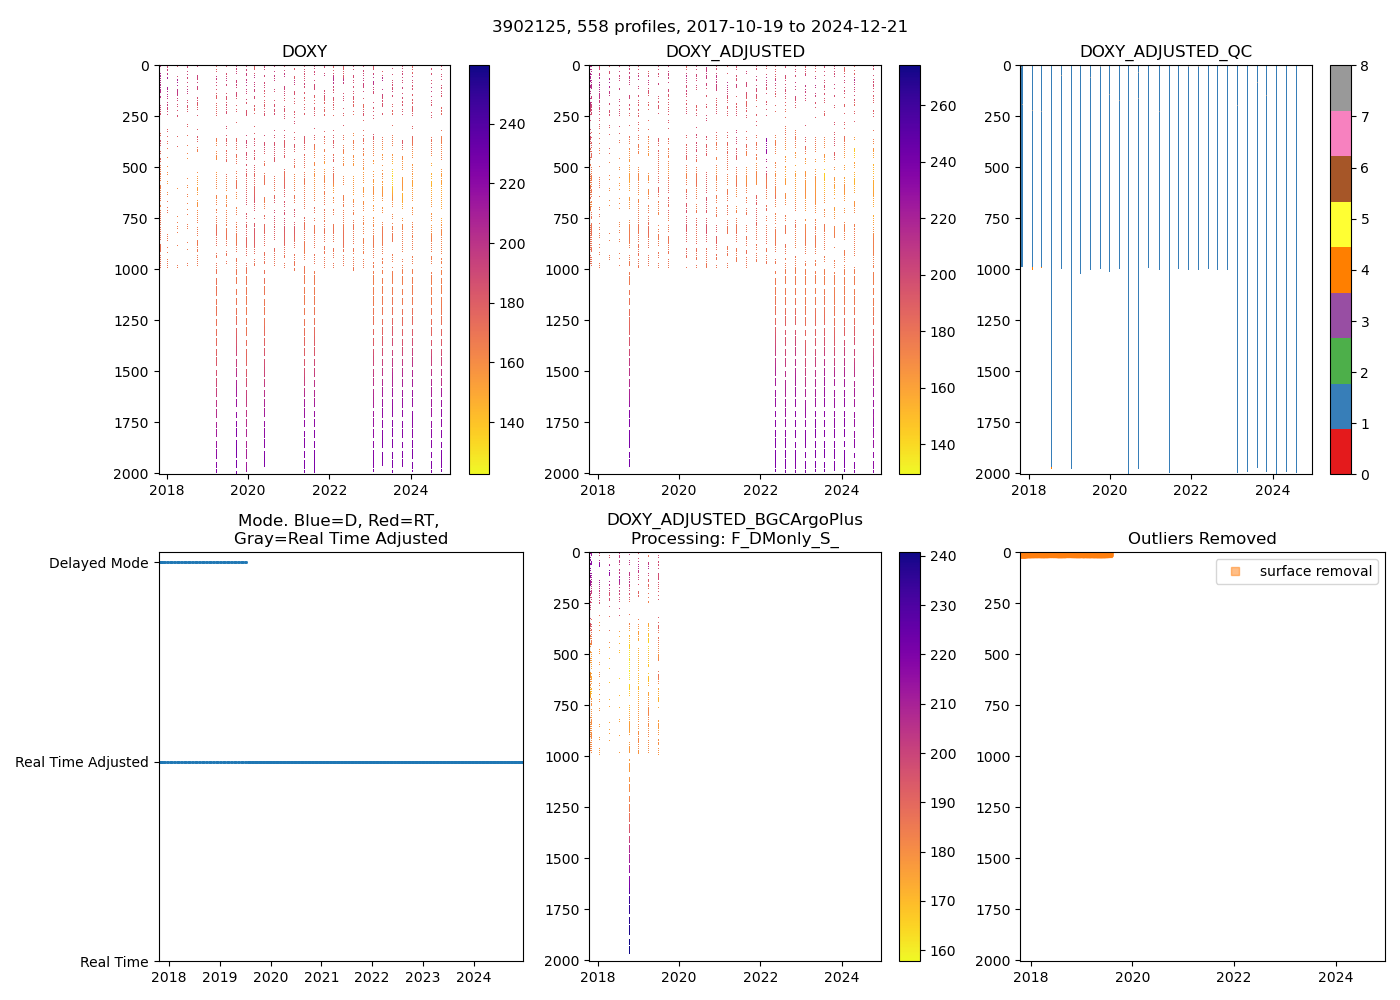Viewport: 1400px width, 1000px height.
Task: Select the yellow segment in QC colorbar
Action: (x=1340, y=224)
